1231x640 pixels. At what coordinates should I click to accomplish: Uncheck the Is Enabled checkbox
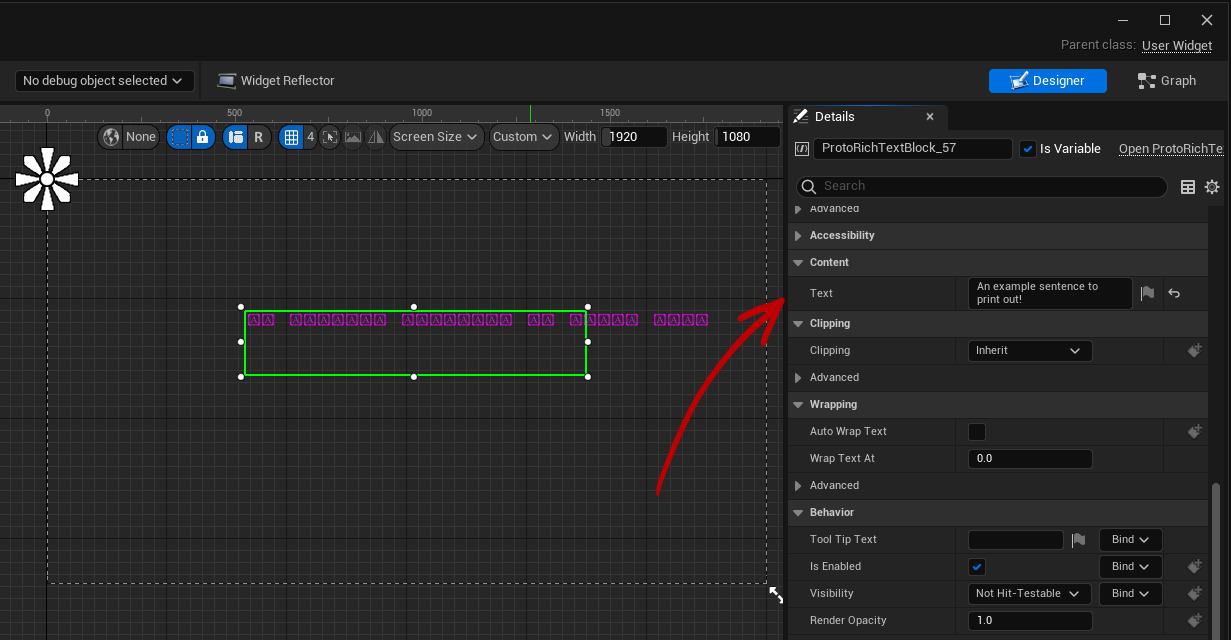(x=977, y=567)
